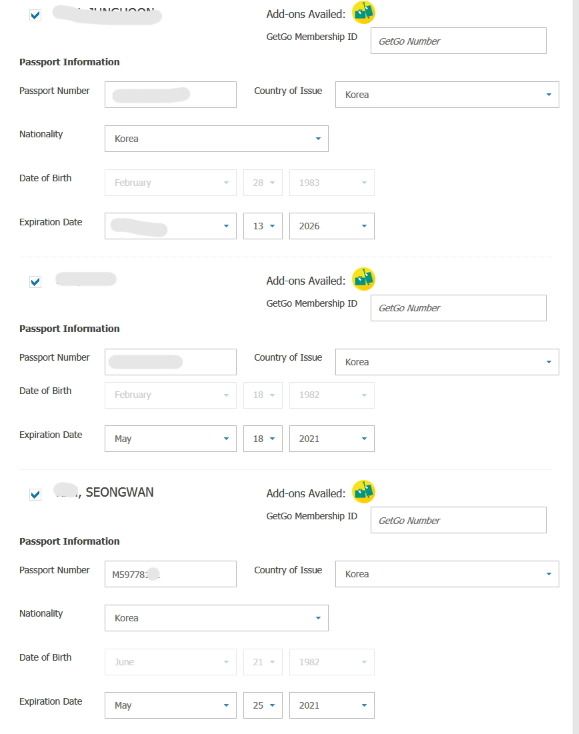The width and height of the screenshot is (579, 734).
Task: Toggle the SEONGWAN passenger checkbox
Action: [35, 494]
